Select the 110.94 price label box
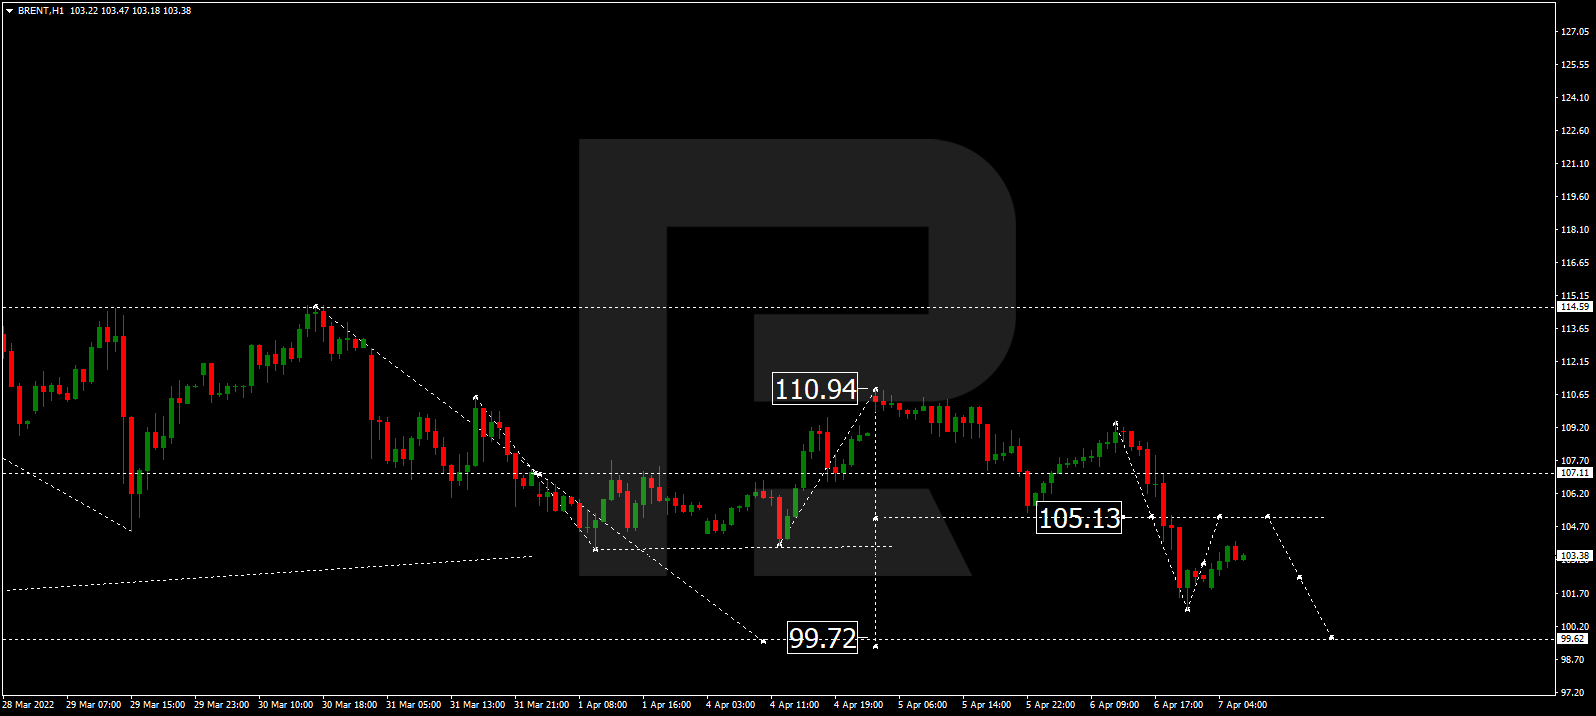 click(x=816, y=389)
